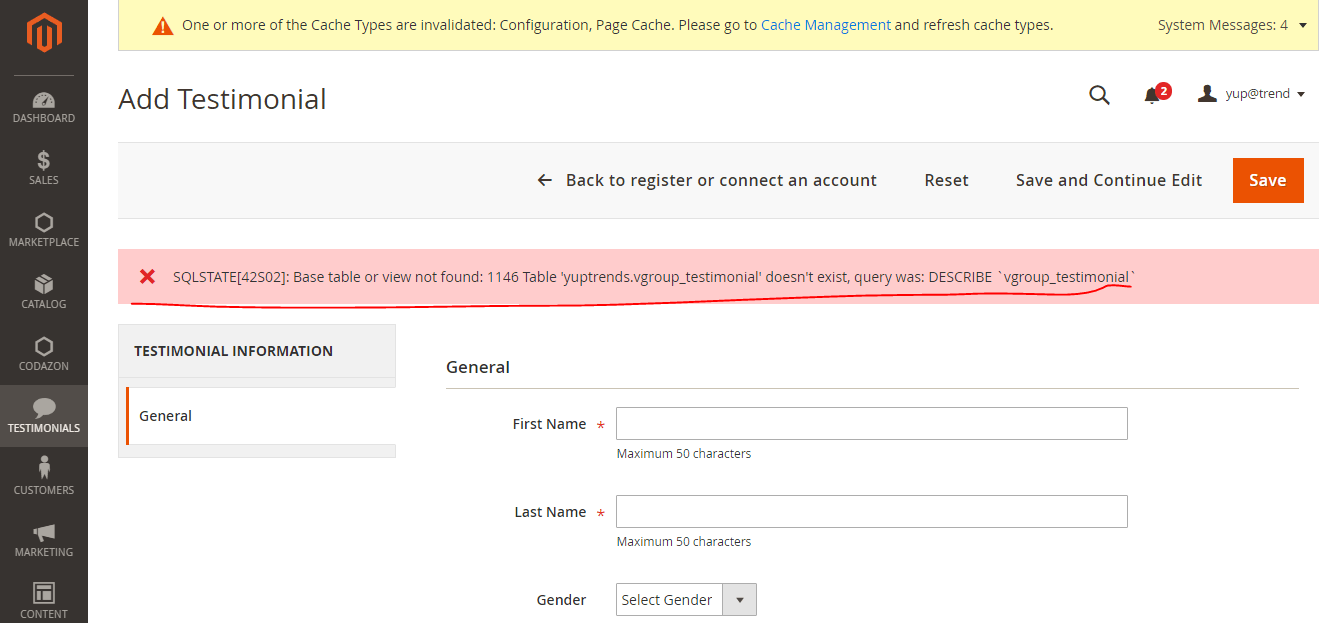
Task: Open the Codazon sidebar panel
Action: click(44, 352)
